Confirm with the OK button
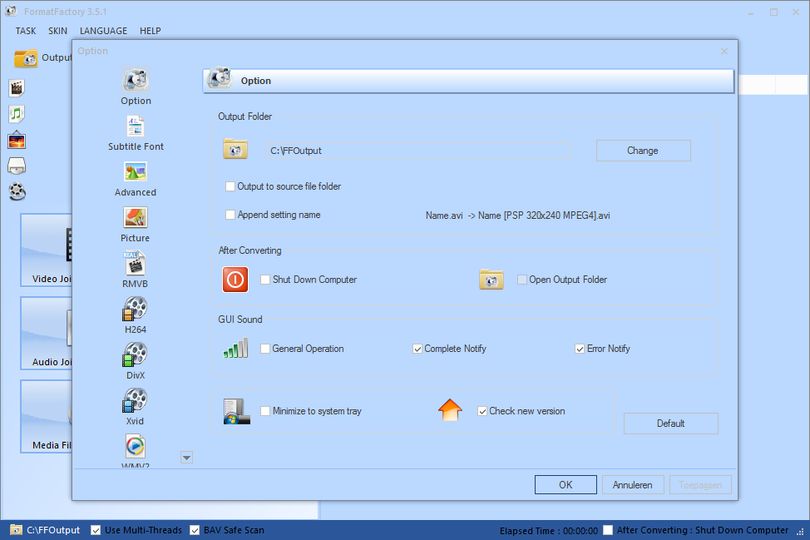The image size is (810, 540). point(566,485)
